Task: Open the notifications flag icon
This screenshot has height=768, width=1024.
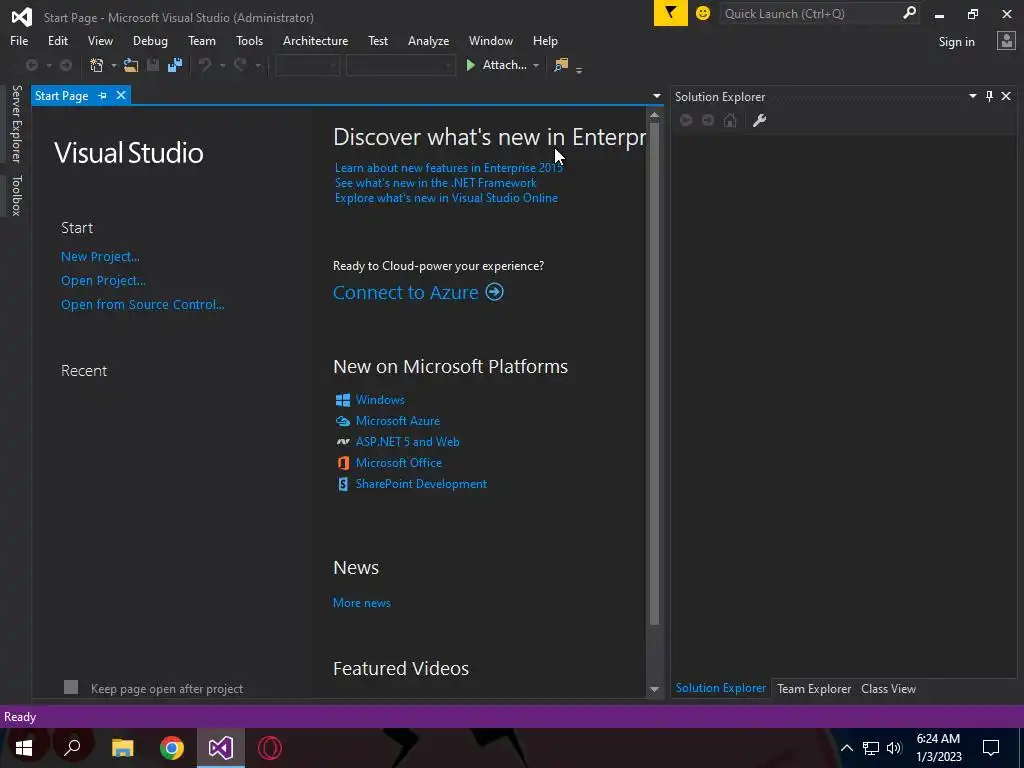Action: point(671,13)
